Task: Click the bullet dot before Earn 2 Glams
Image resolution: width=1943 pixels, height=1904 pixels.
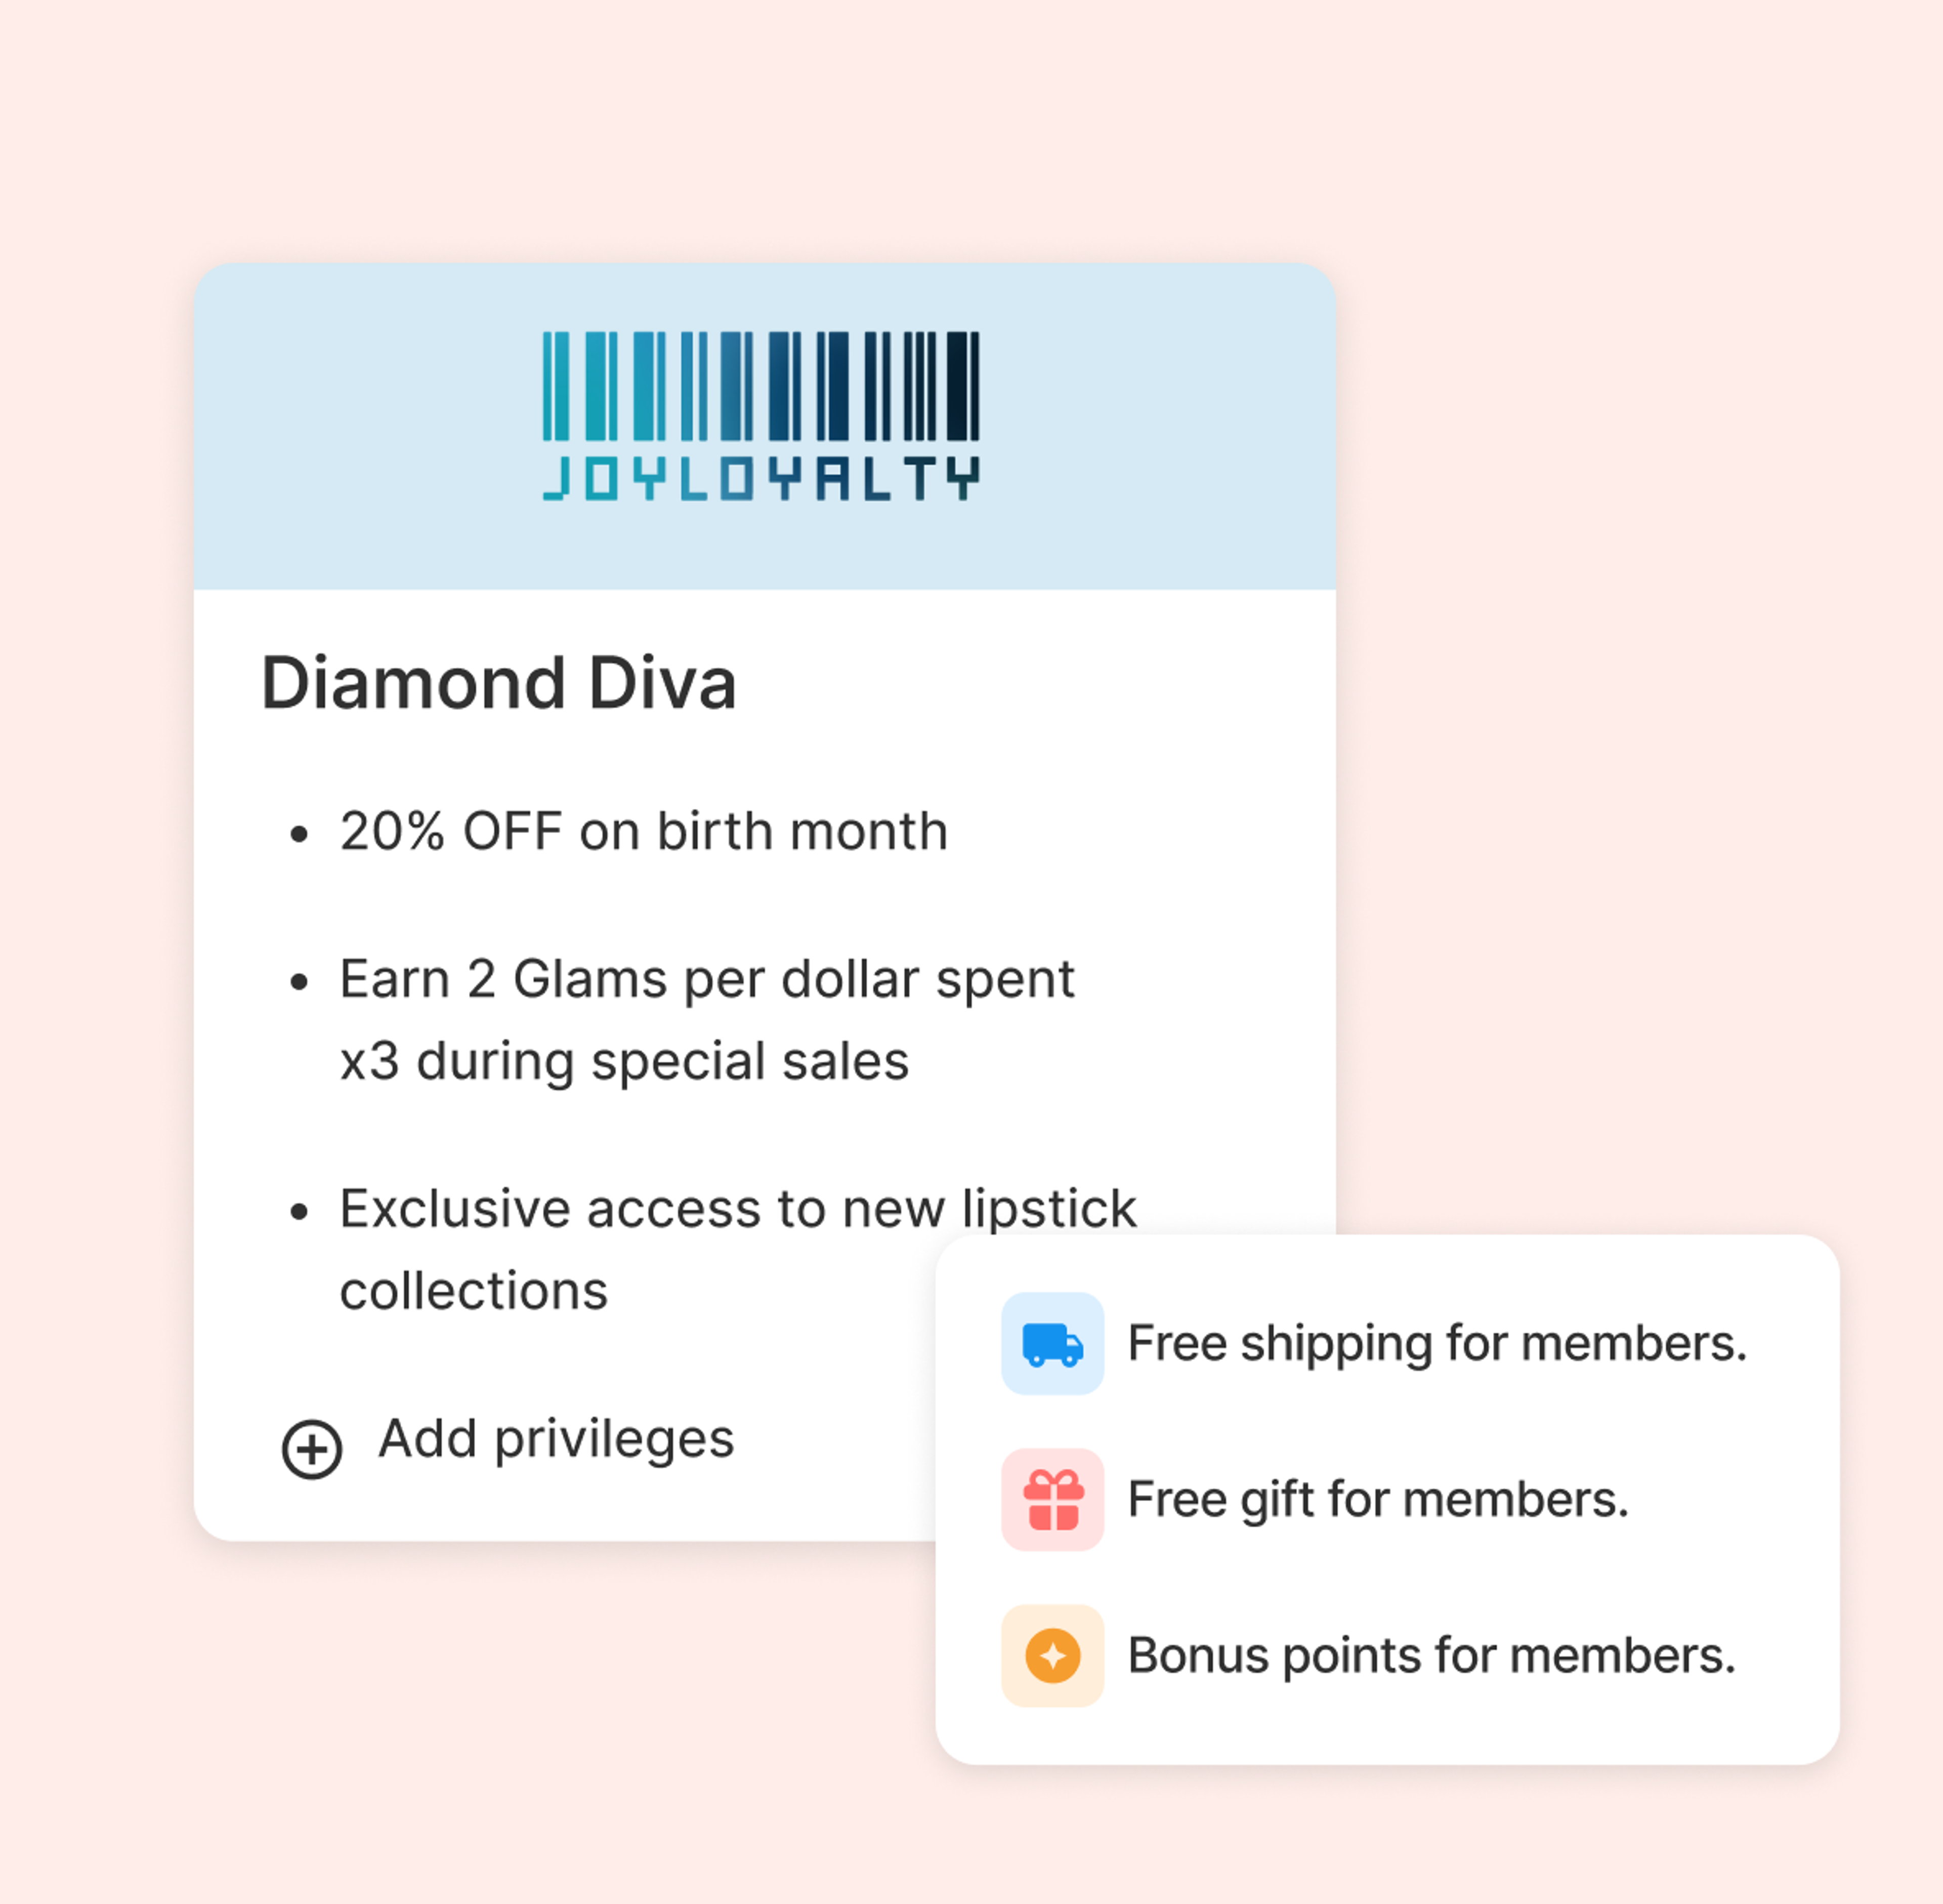Action: coord(298,982)
